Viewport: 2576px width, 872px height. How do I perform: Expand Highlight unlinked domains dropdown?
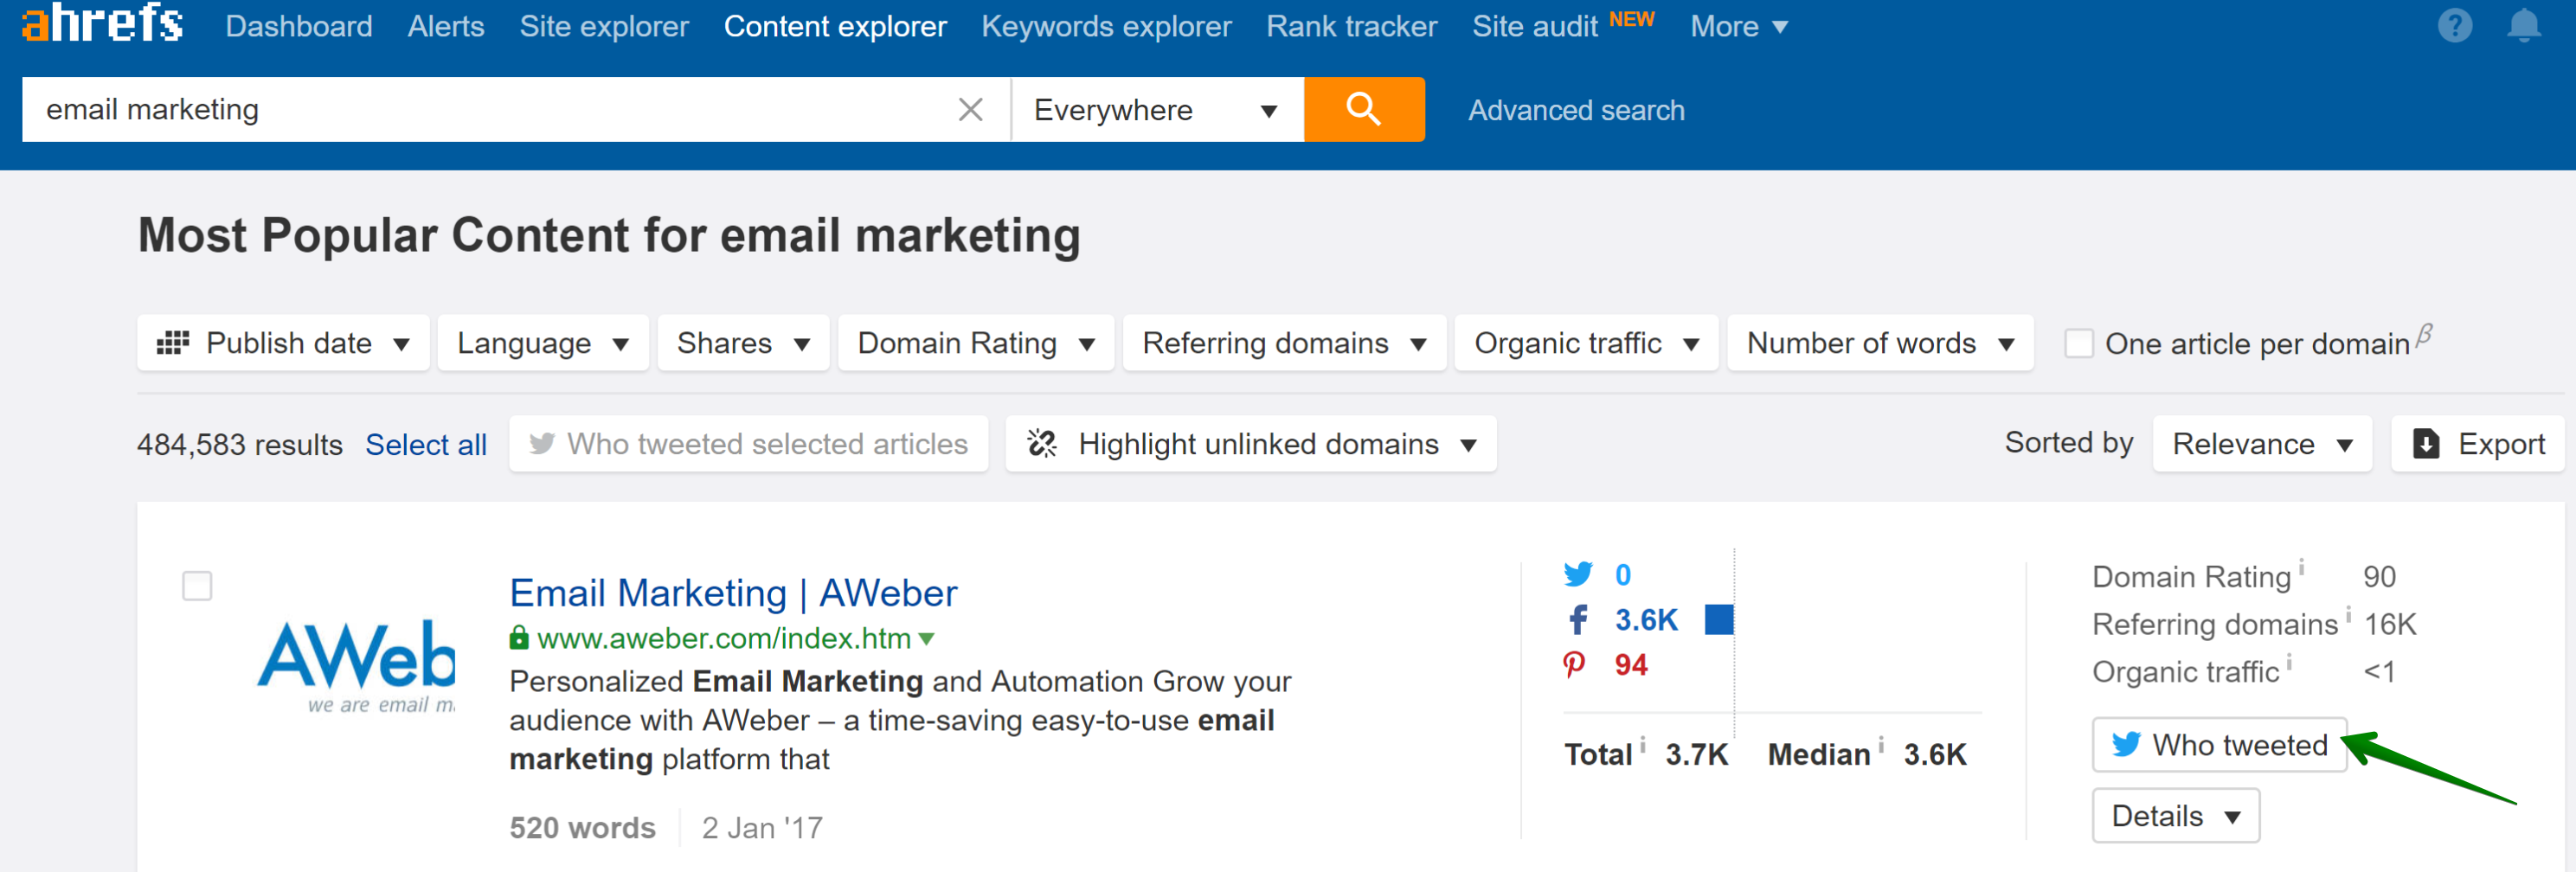(x=1251, y=443)
